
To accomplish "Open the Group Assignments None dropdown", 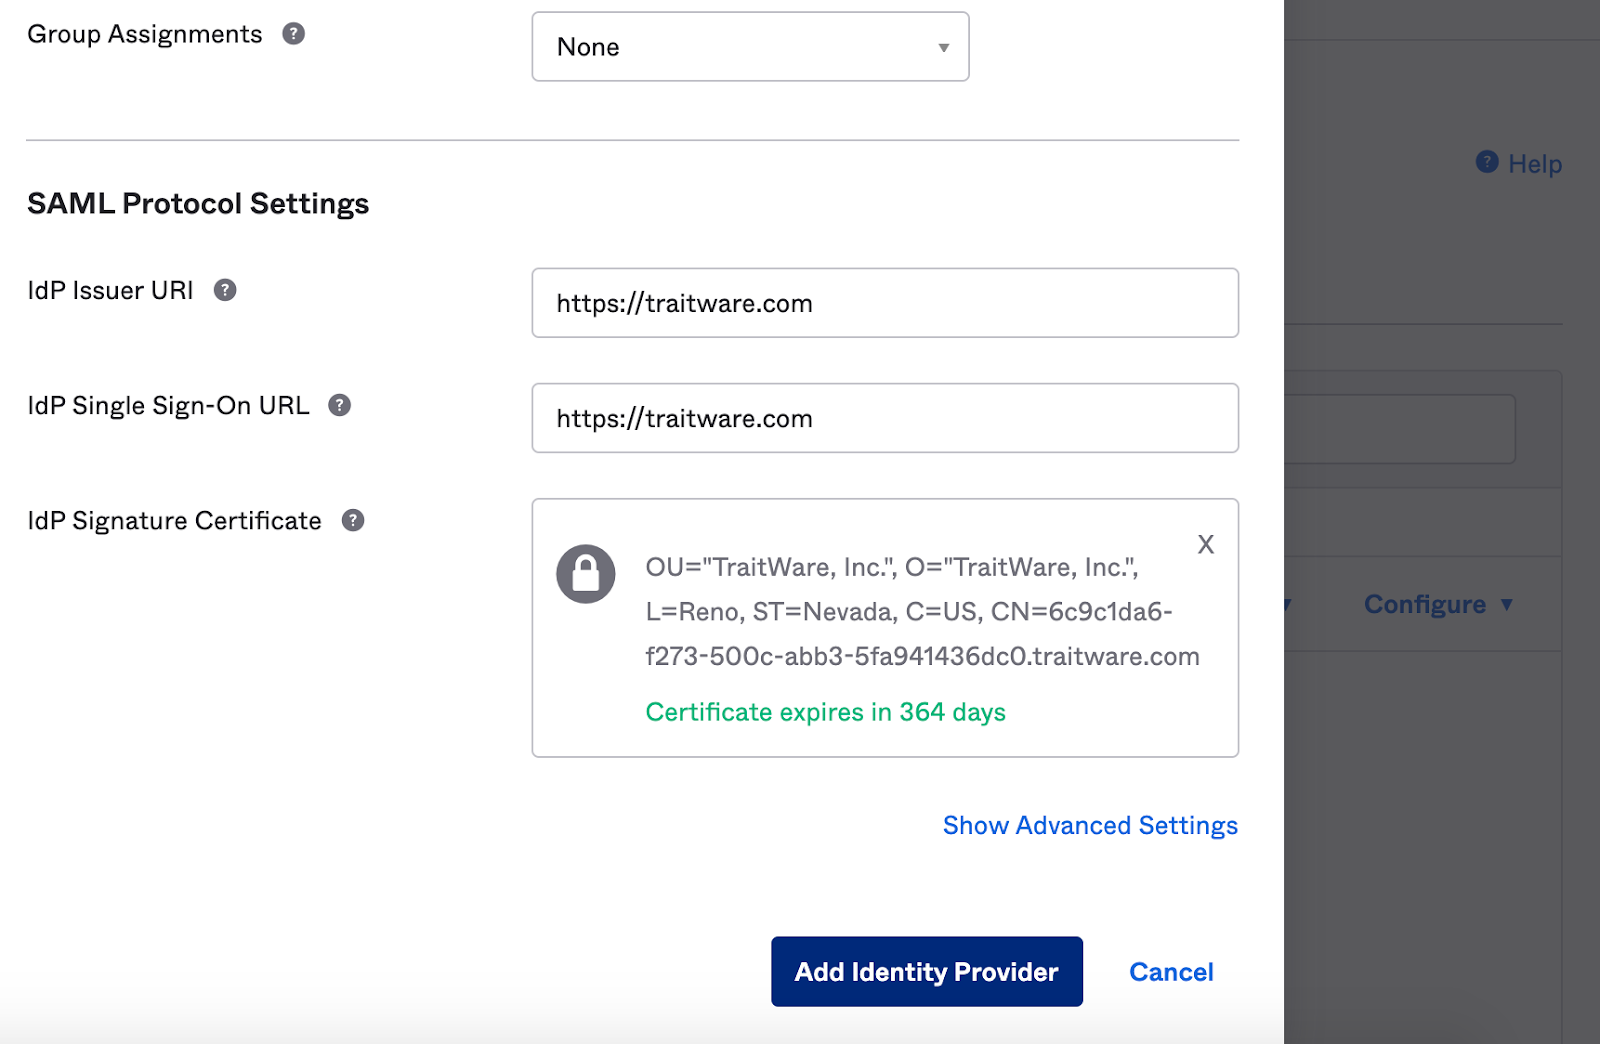I will click(750, 47).
